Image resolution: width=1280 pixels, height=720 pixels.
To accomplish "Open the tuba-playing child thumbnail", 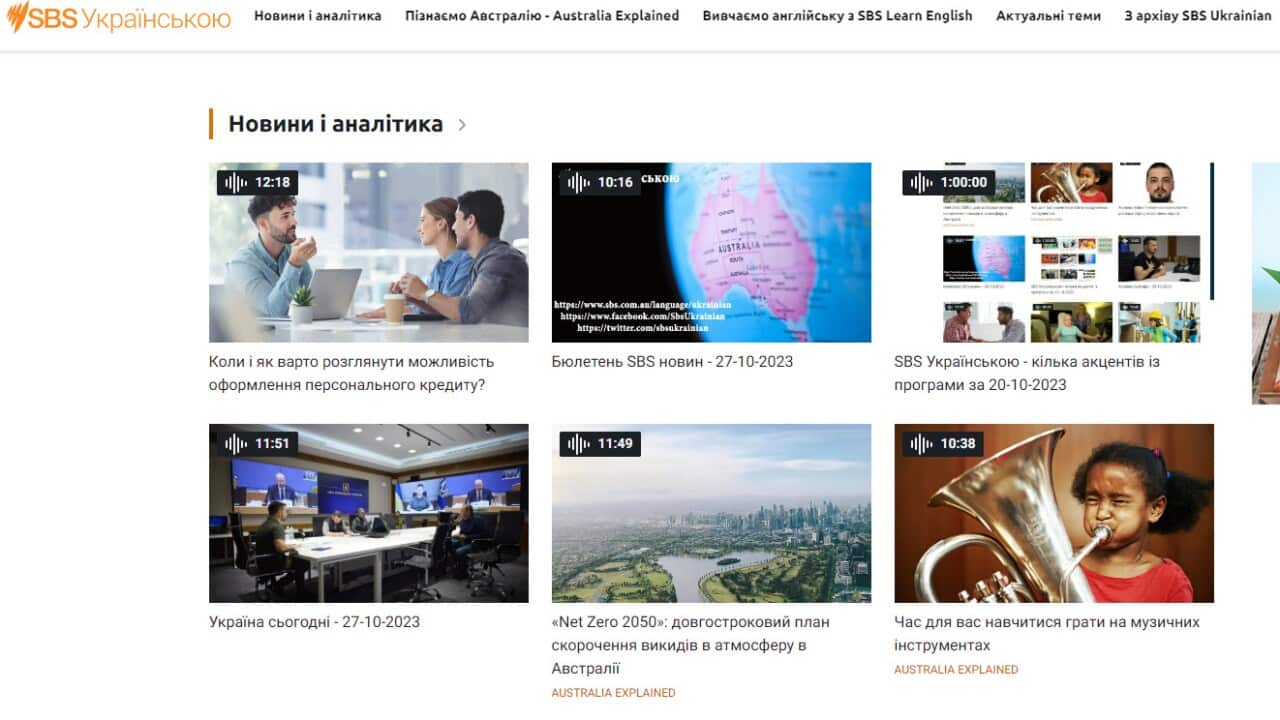I will pyautogui.click(x=1054, y=513).
